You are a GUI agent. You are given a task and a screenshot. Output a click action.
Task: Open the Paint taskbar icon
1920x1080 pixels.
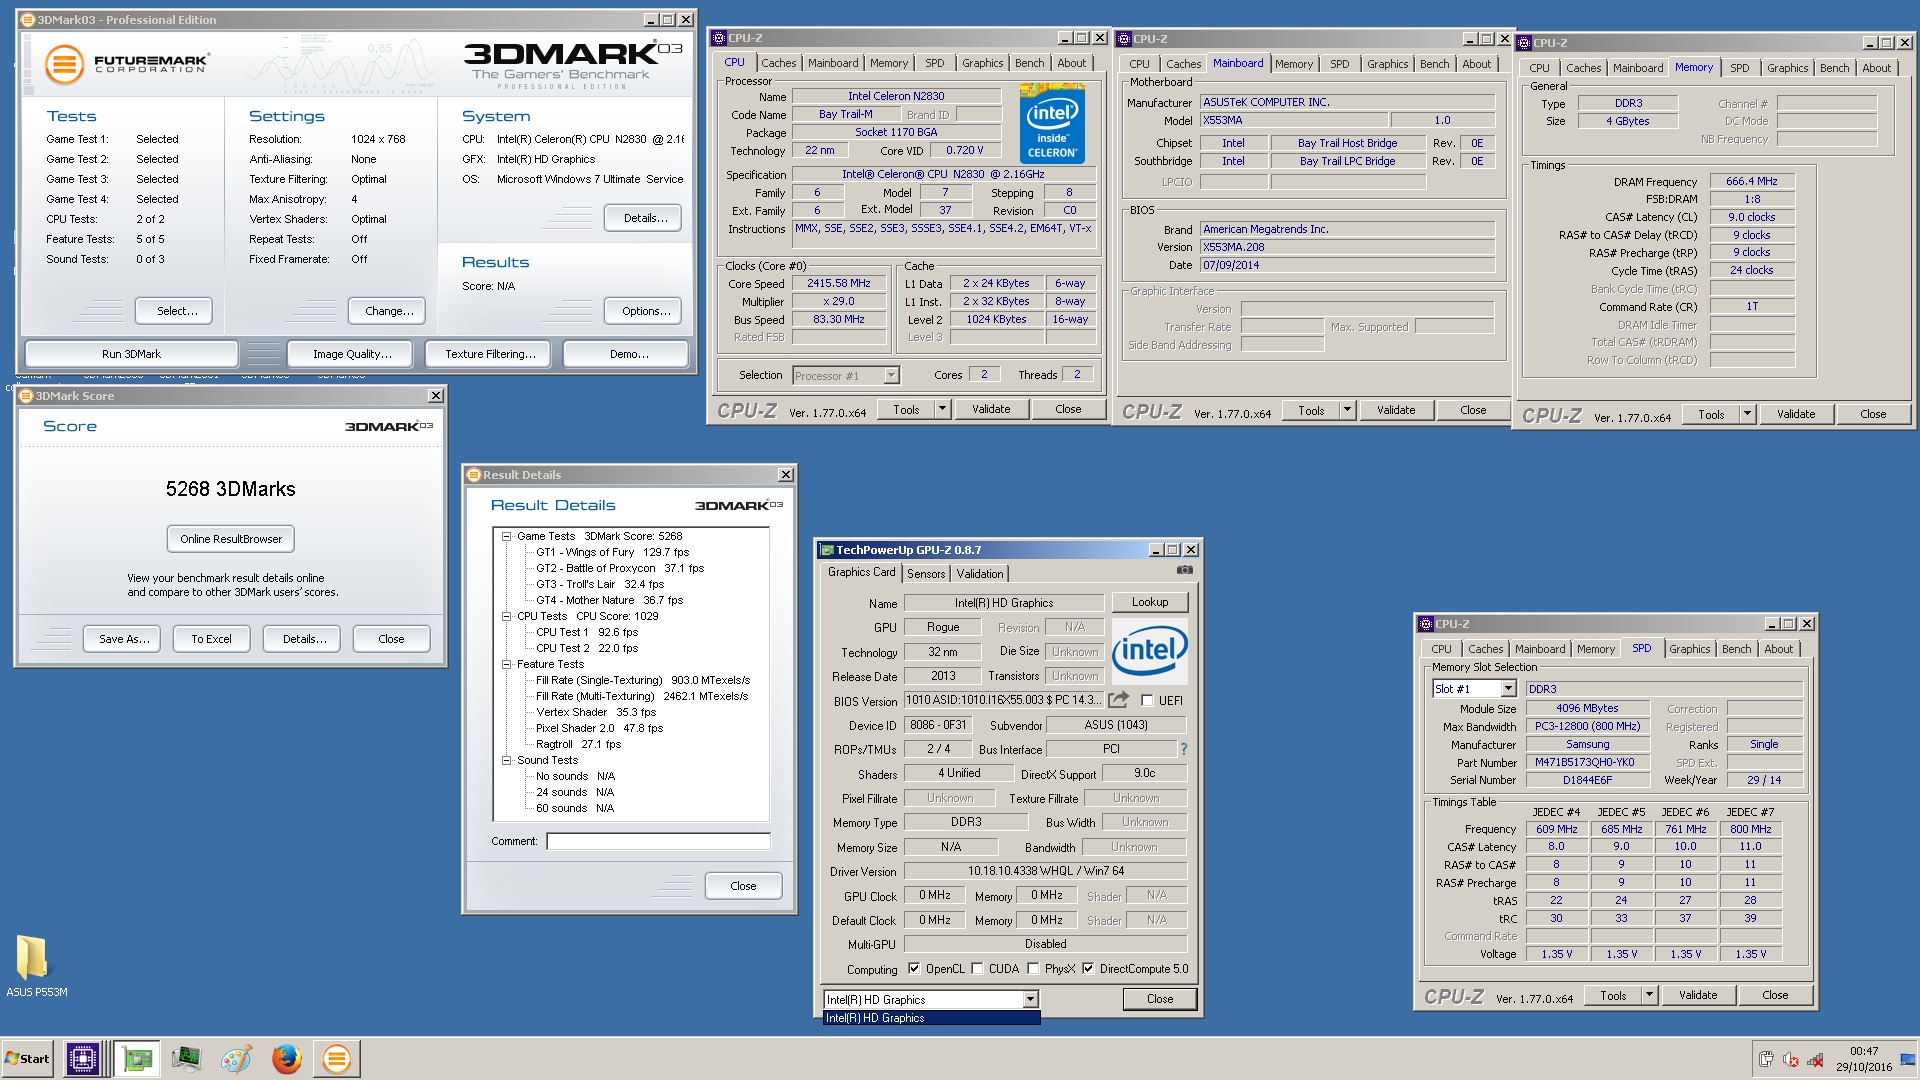[x=236, y=1058]
